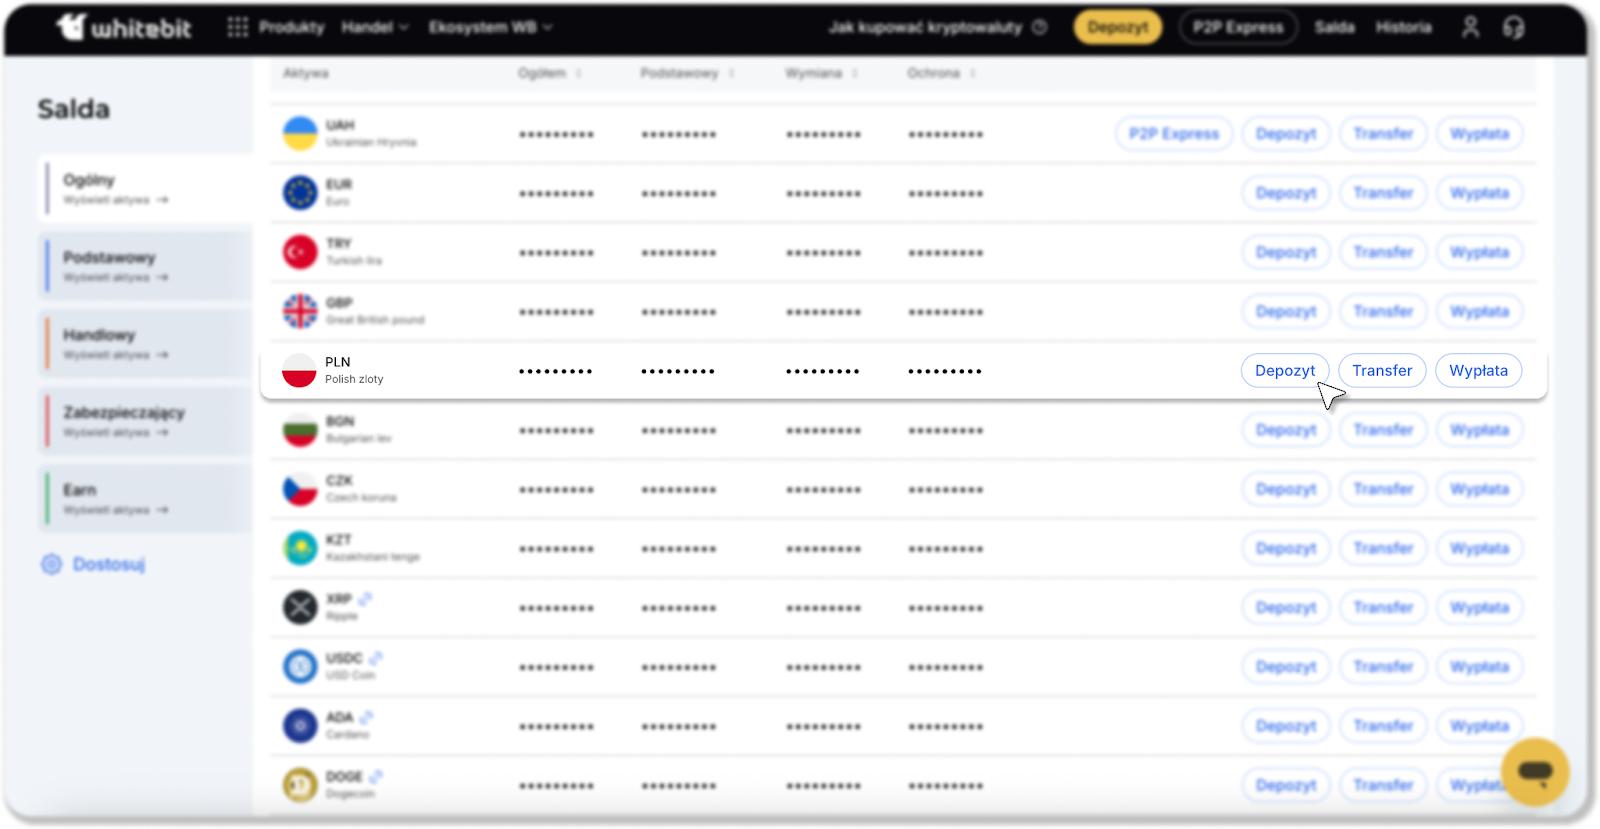Sort by the Ogółem column
This screenshot has width=1600, height=829.
[549, 73]
